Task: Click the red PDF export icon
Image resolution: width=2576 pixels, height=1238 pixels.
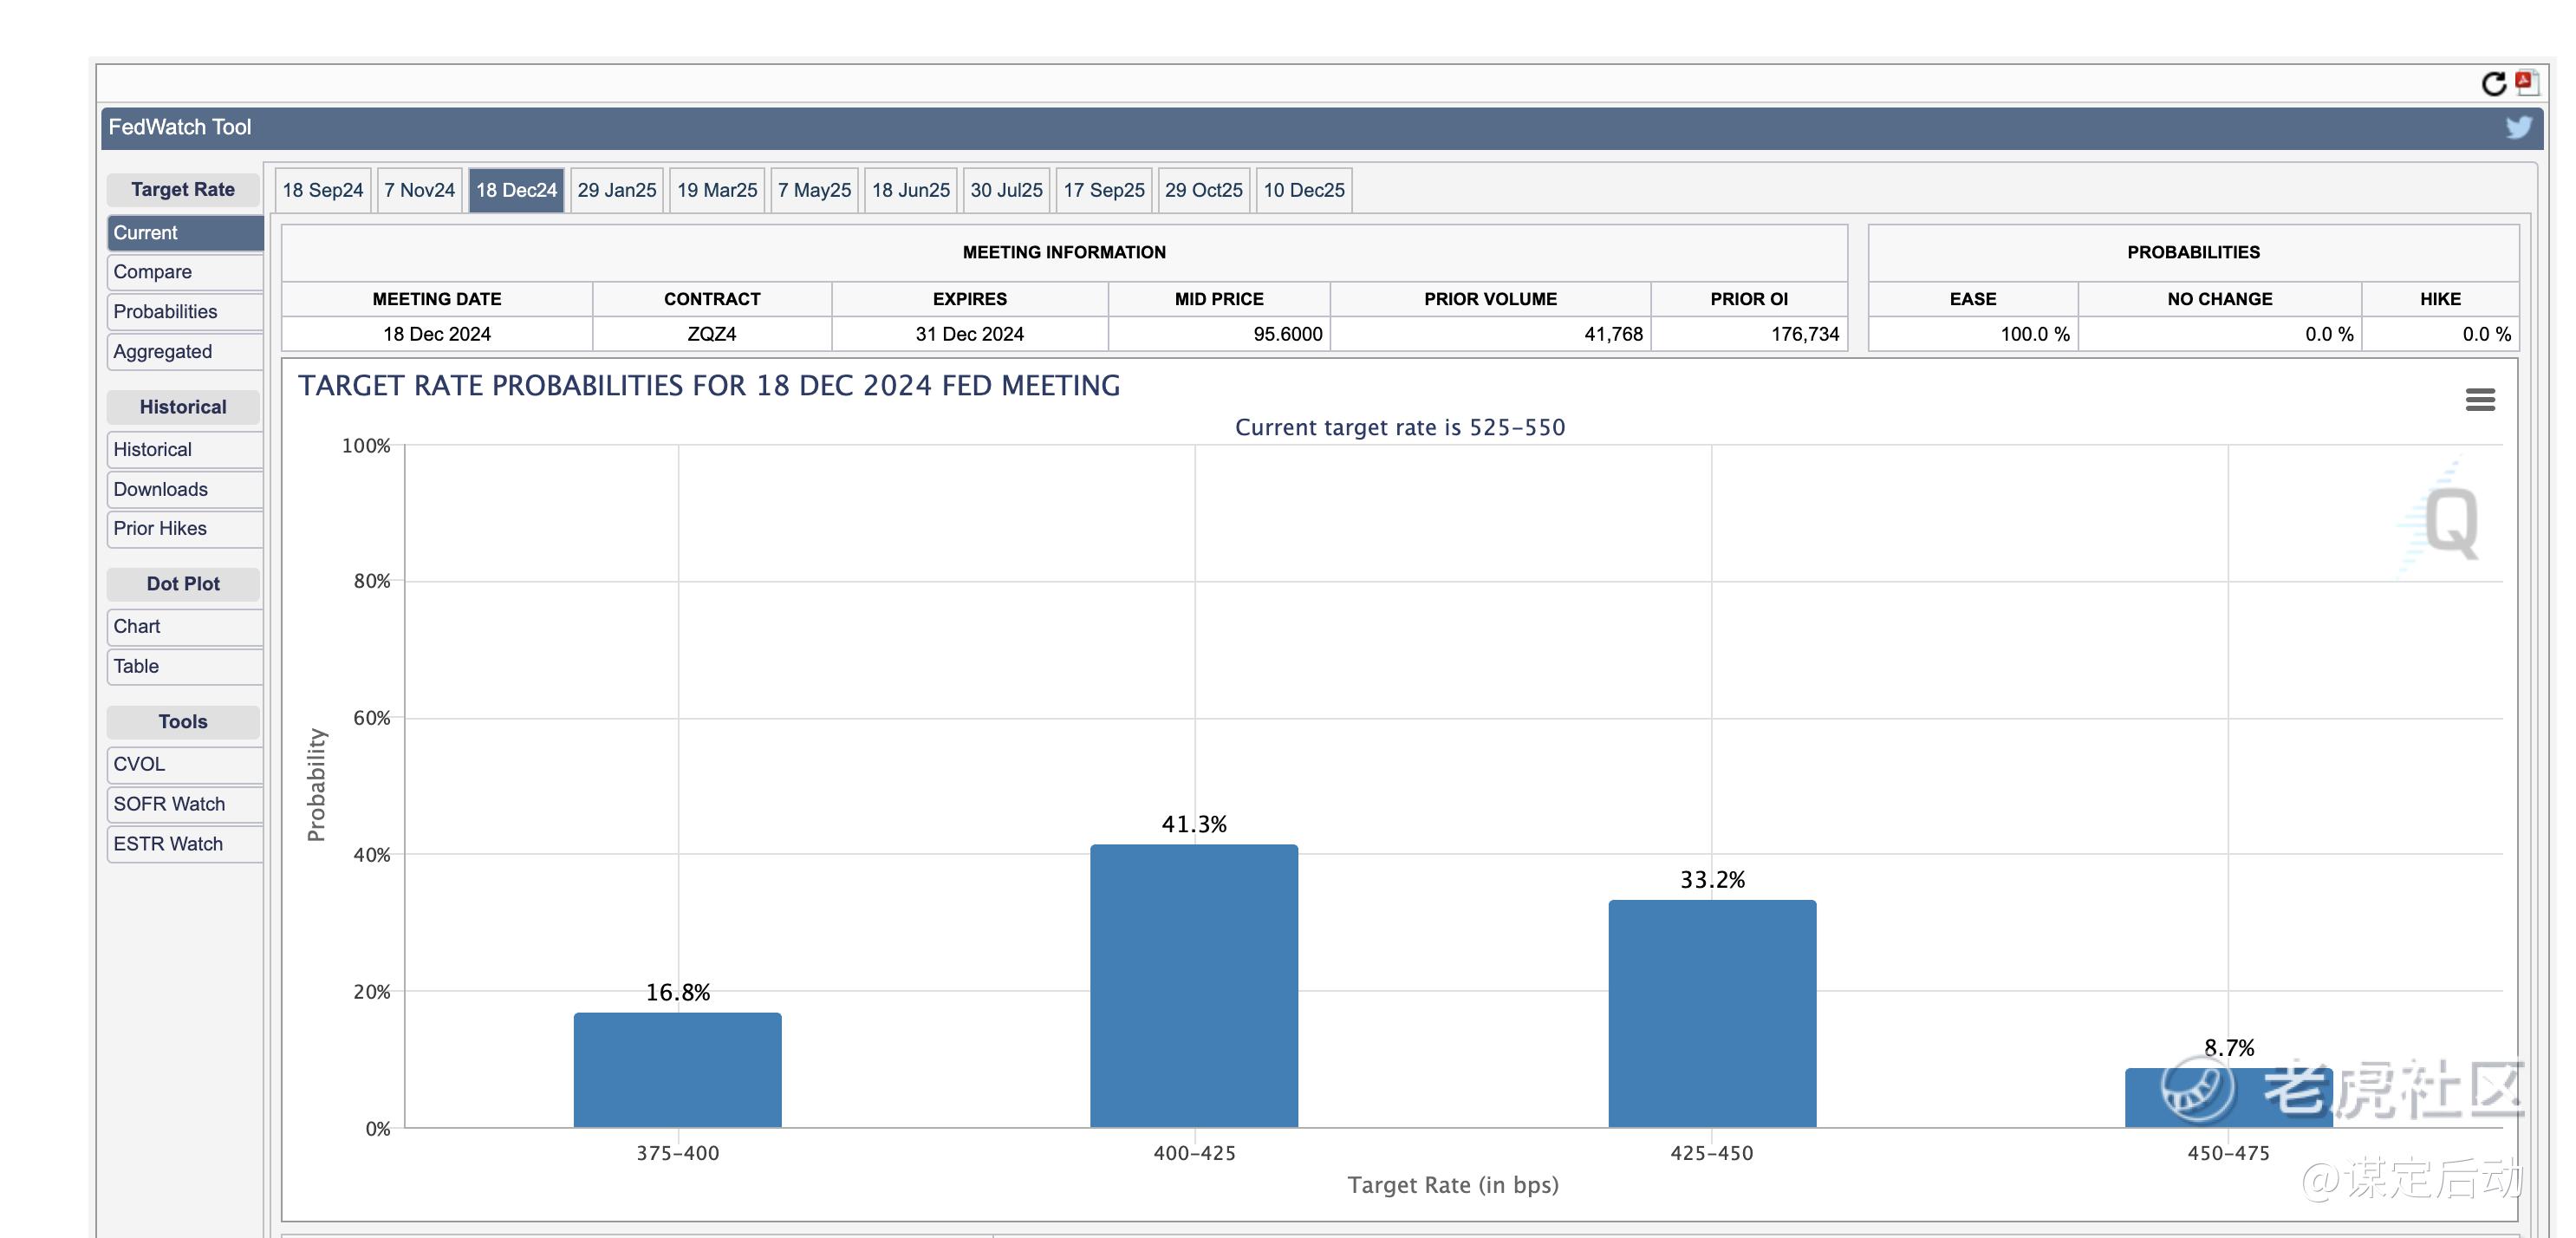Action: click(x=2526, y=82)
